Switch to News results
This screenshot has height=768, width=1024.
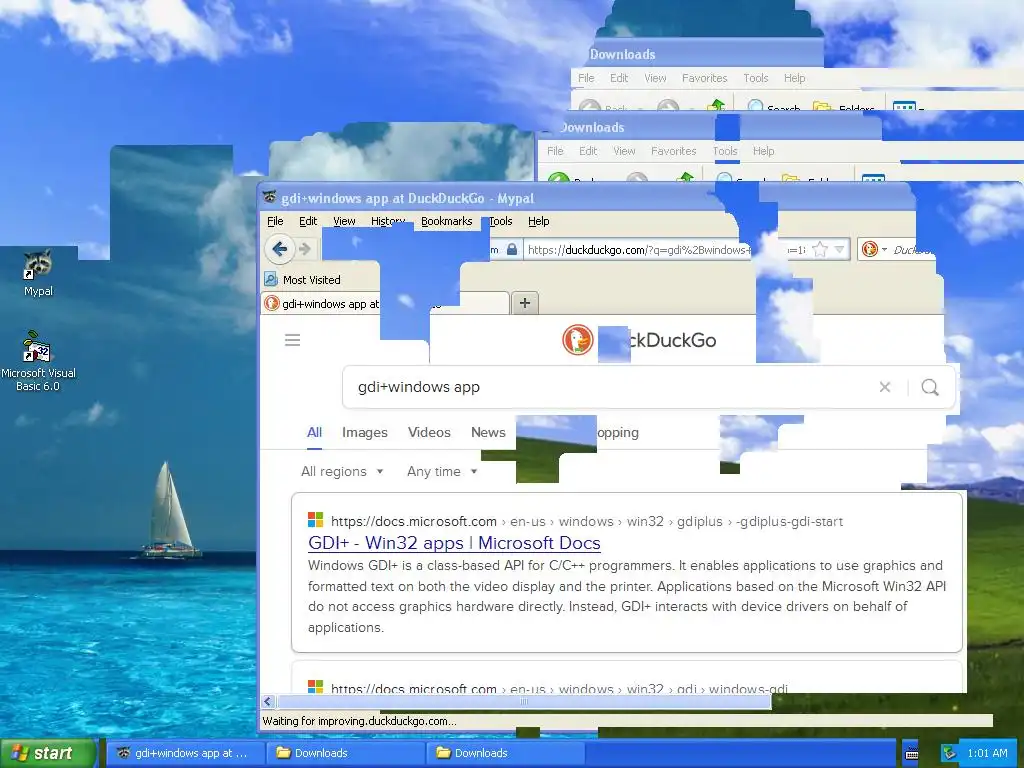(488, 432)
